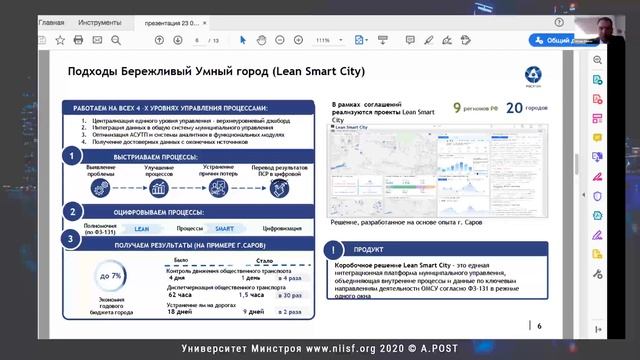
Task: Click the LEAN label on the slide
Action: click(x=142, y=229)
